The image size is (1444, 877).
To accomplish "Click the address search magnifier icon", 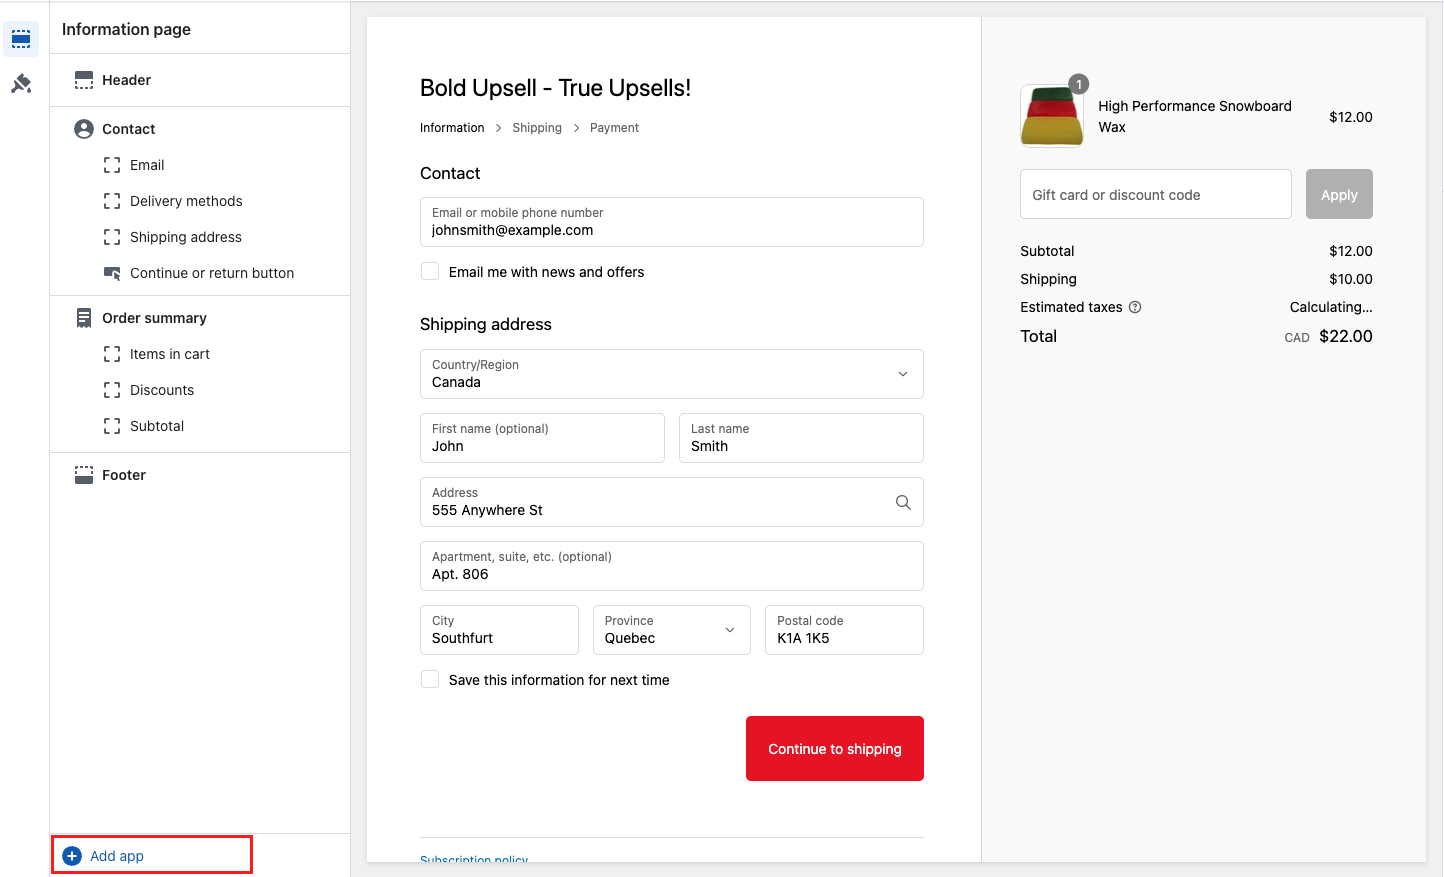I will 903,502.
